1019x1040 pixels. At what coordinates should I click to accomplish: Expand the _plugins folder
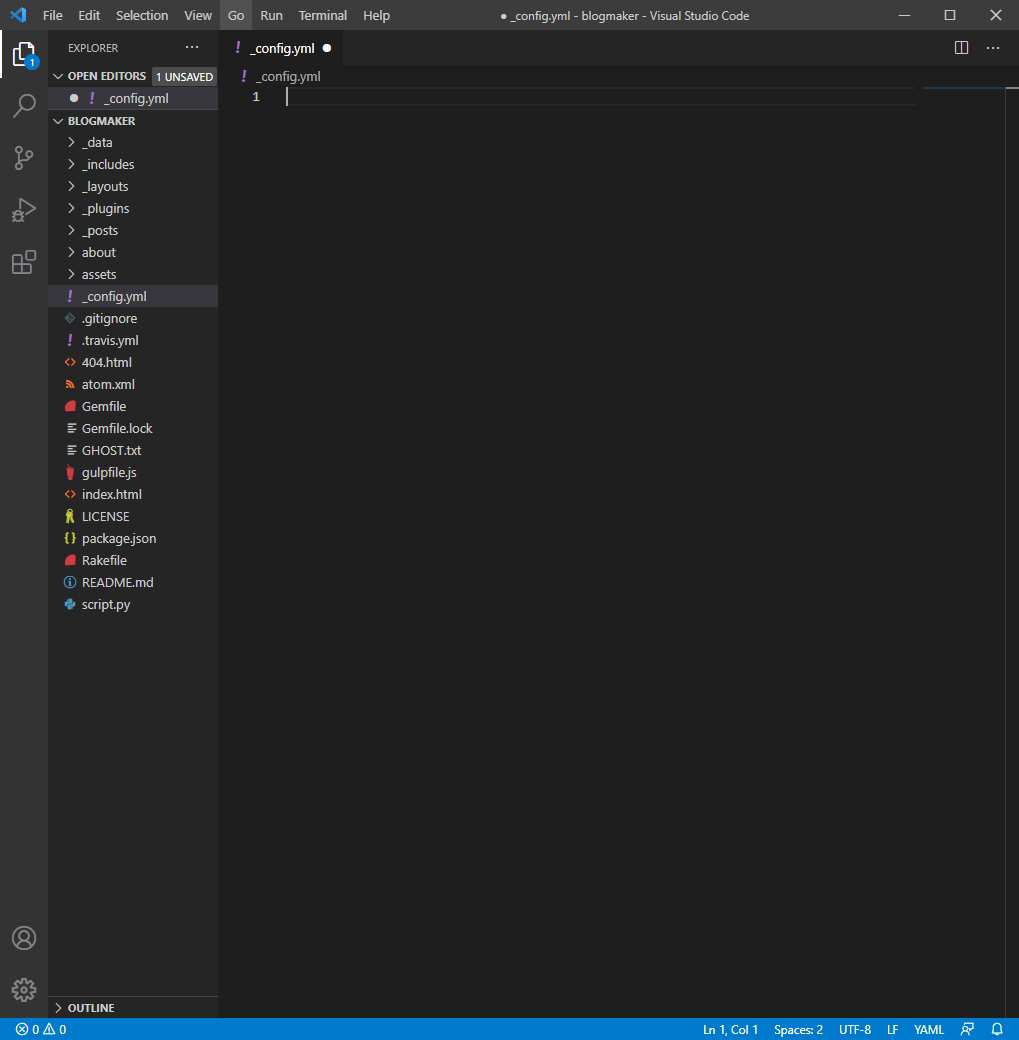[x=133, y=208]
